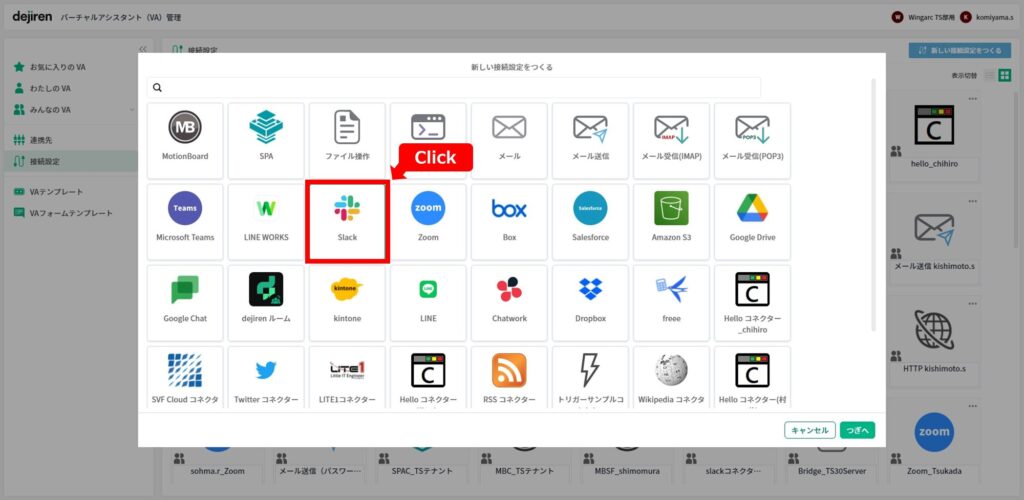Image resolution: width=1024 pixels, height=500 pixels.
Task: Select the Google Drive connector
Action: 752,222
